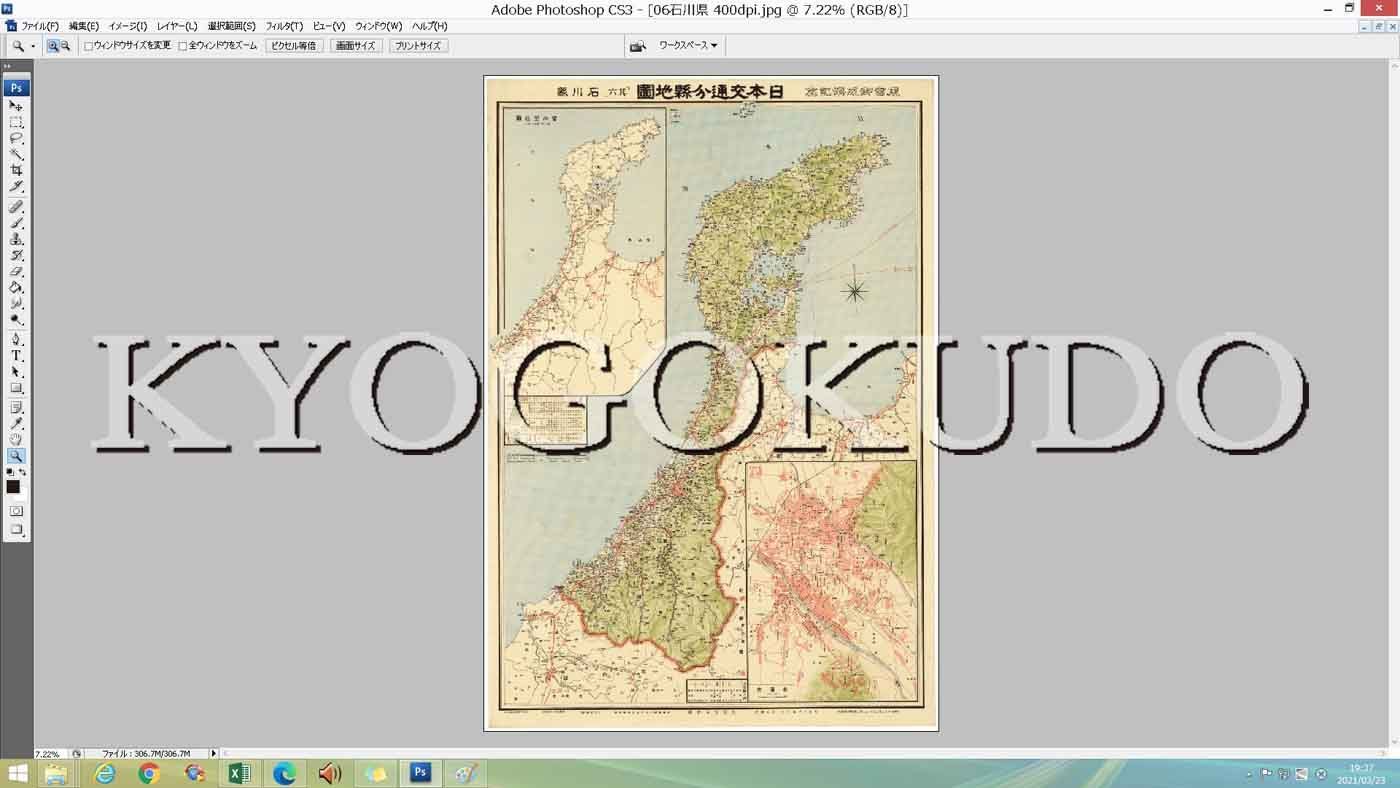Select the Type tool
Image resolution: width=1400 pixels, height=788 pixels.
16,355
